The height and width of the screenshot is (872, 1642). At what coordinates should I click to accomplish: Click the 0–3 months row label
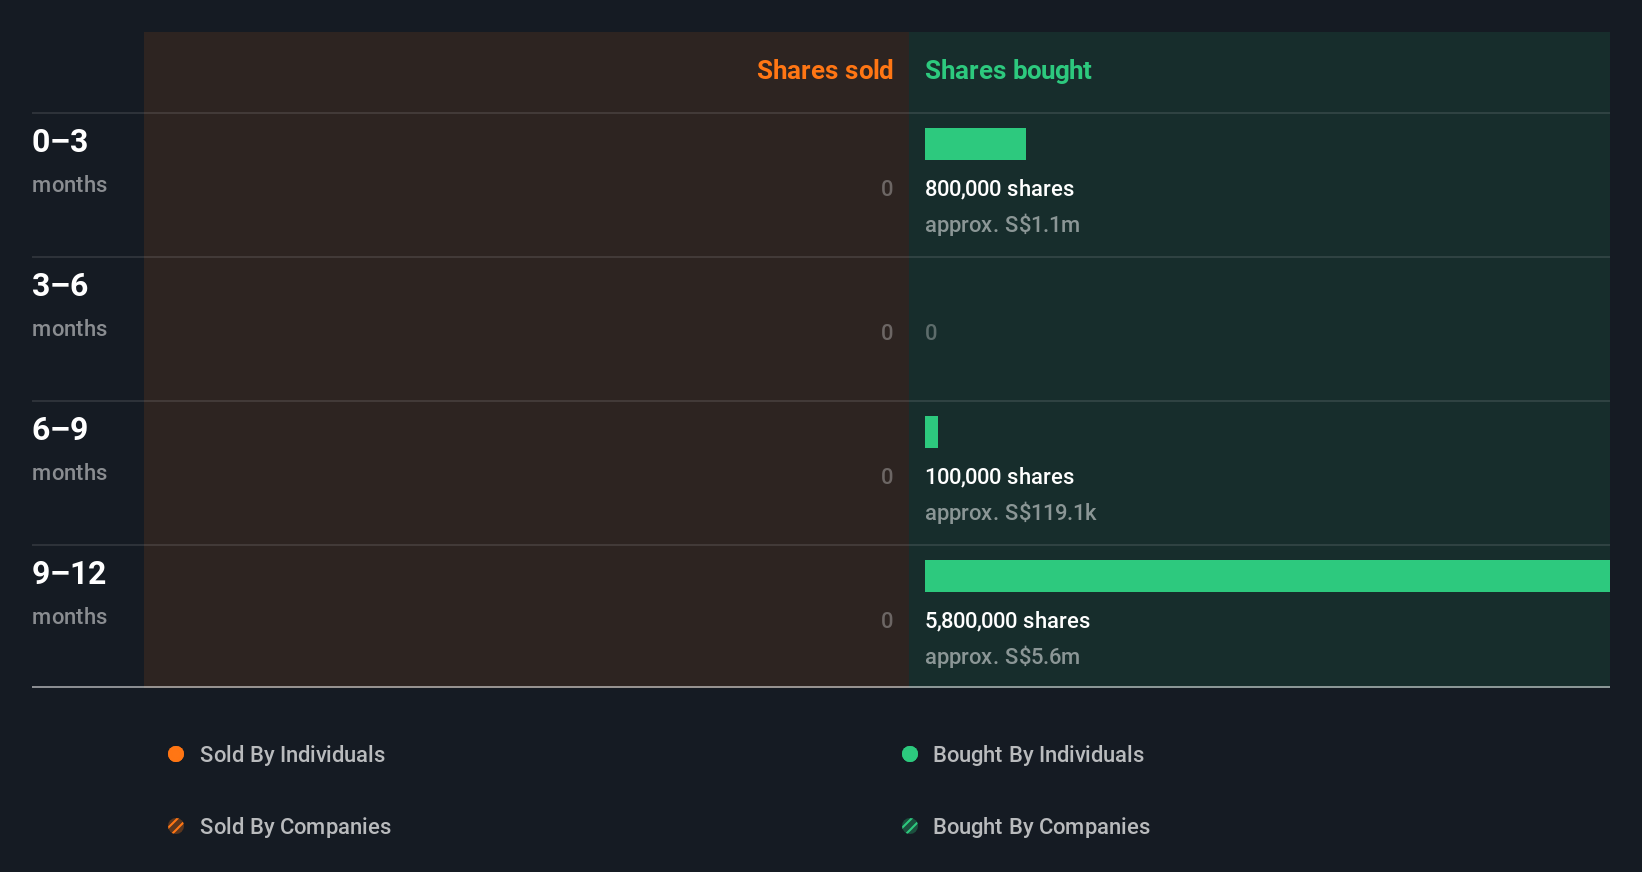click(69, 161)
